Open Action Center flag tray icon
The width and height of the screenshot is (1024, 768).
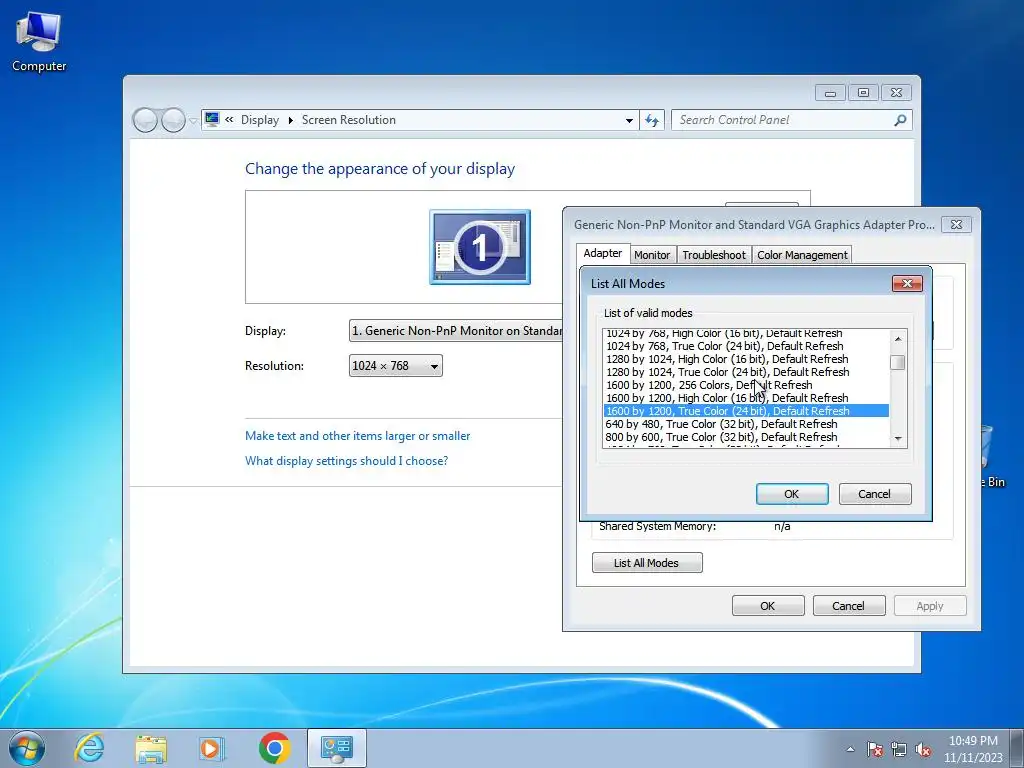click(x=874, y=749)
